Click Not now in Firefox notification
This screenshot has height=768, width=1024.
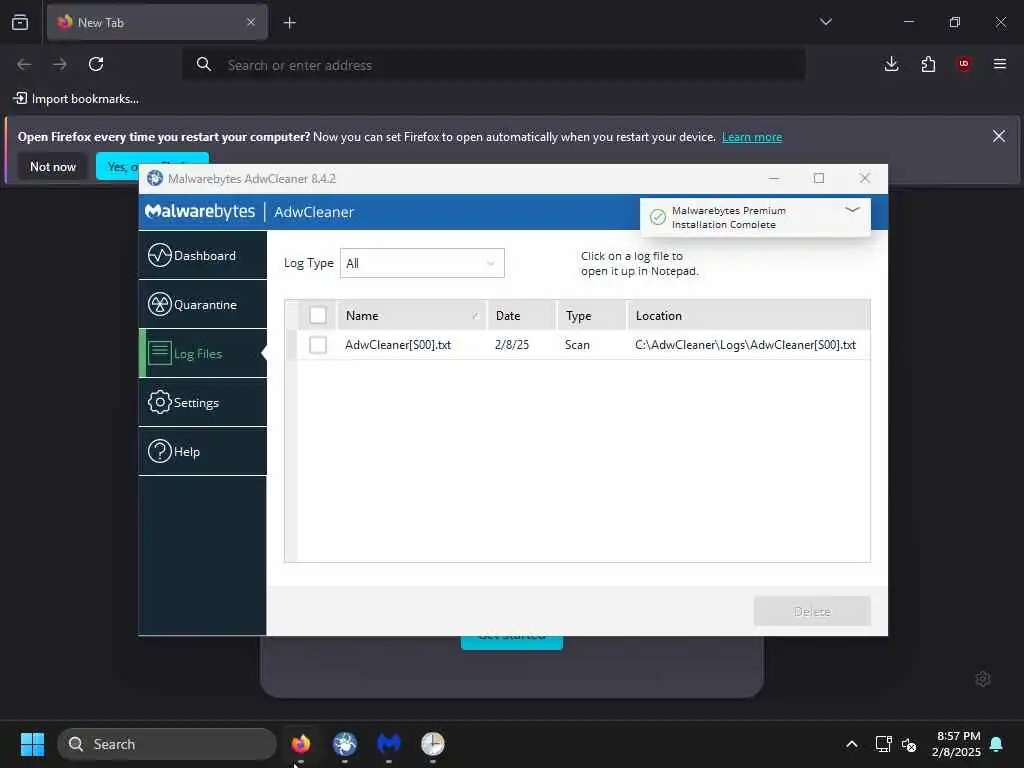53,167
